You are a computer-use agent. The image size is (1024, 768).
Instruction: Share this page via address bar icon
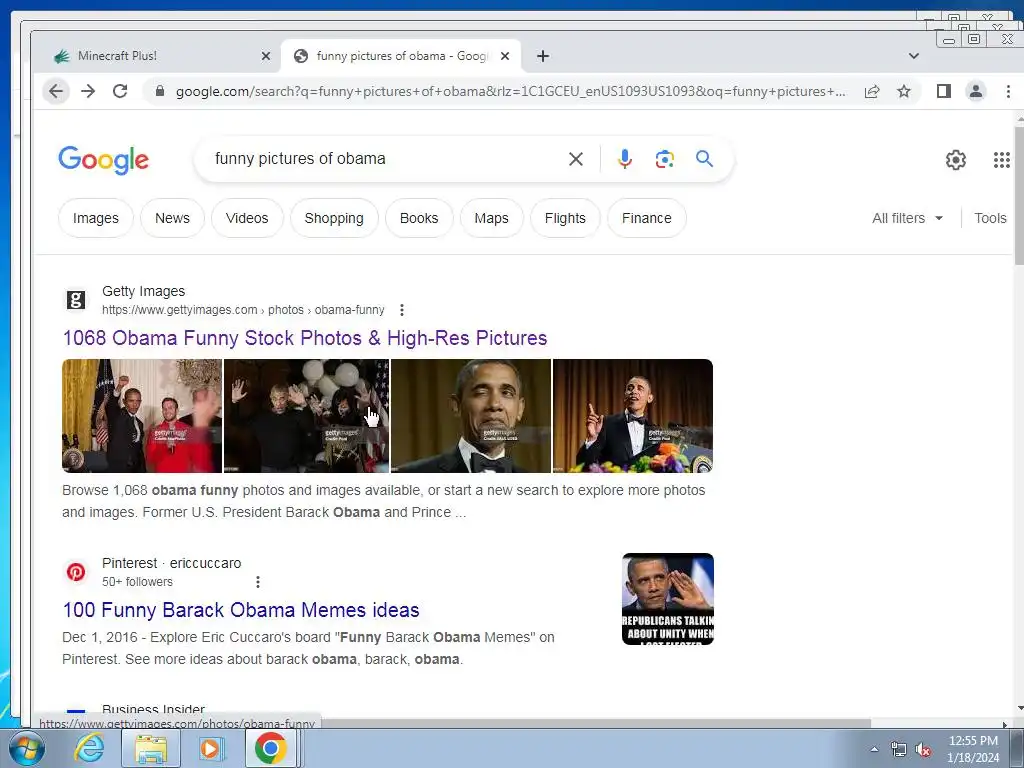[x=872, y=91]
